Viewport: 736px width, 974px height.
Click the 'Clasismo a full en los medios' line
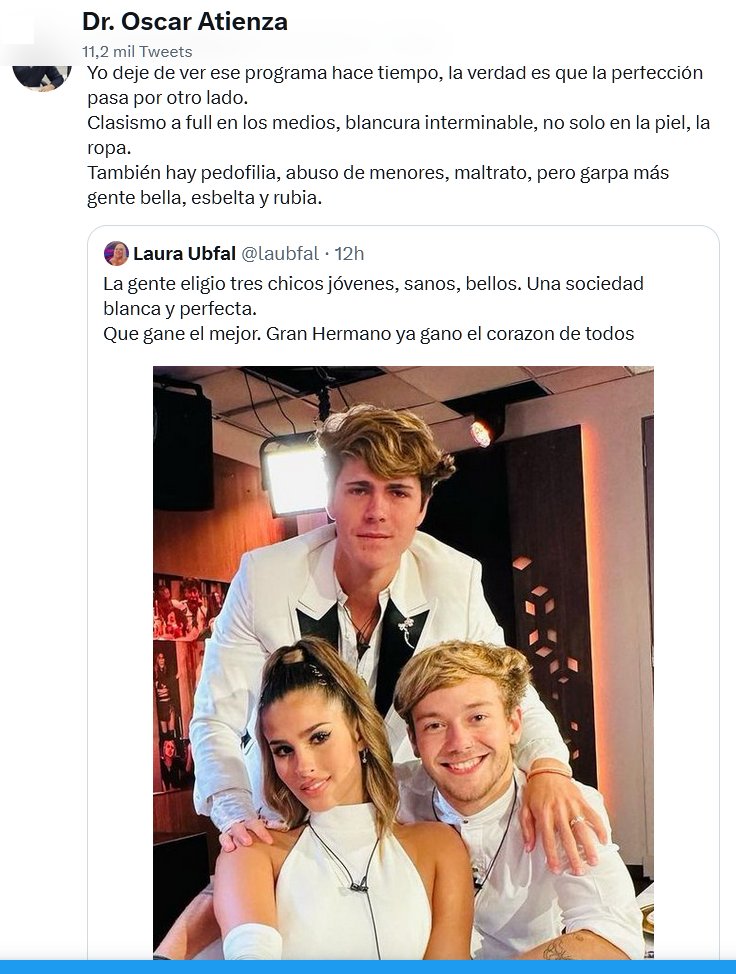399,123
